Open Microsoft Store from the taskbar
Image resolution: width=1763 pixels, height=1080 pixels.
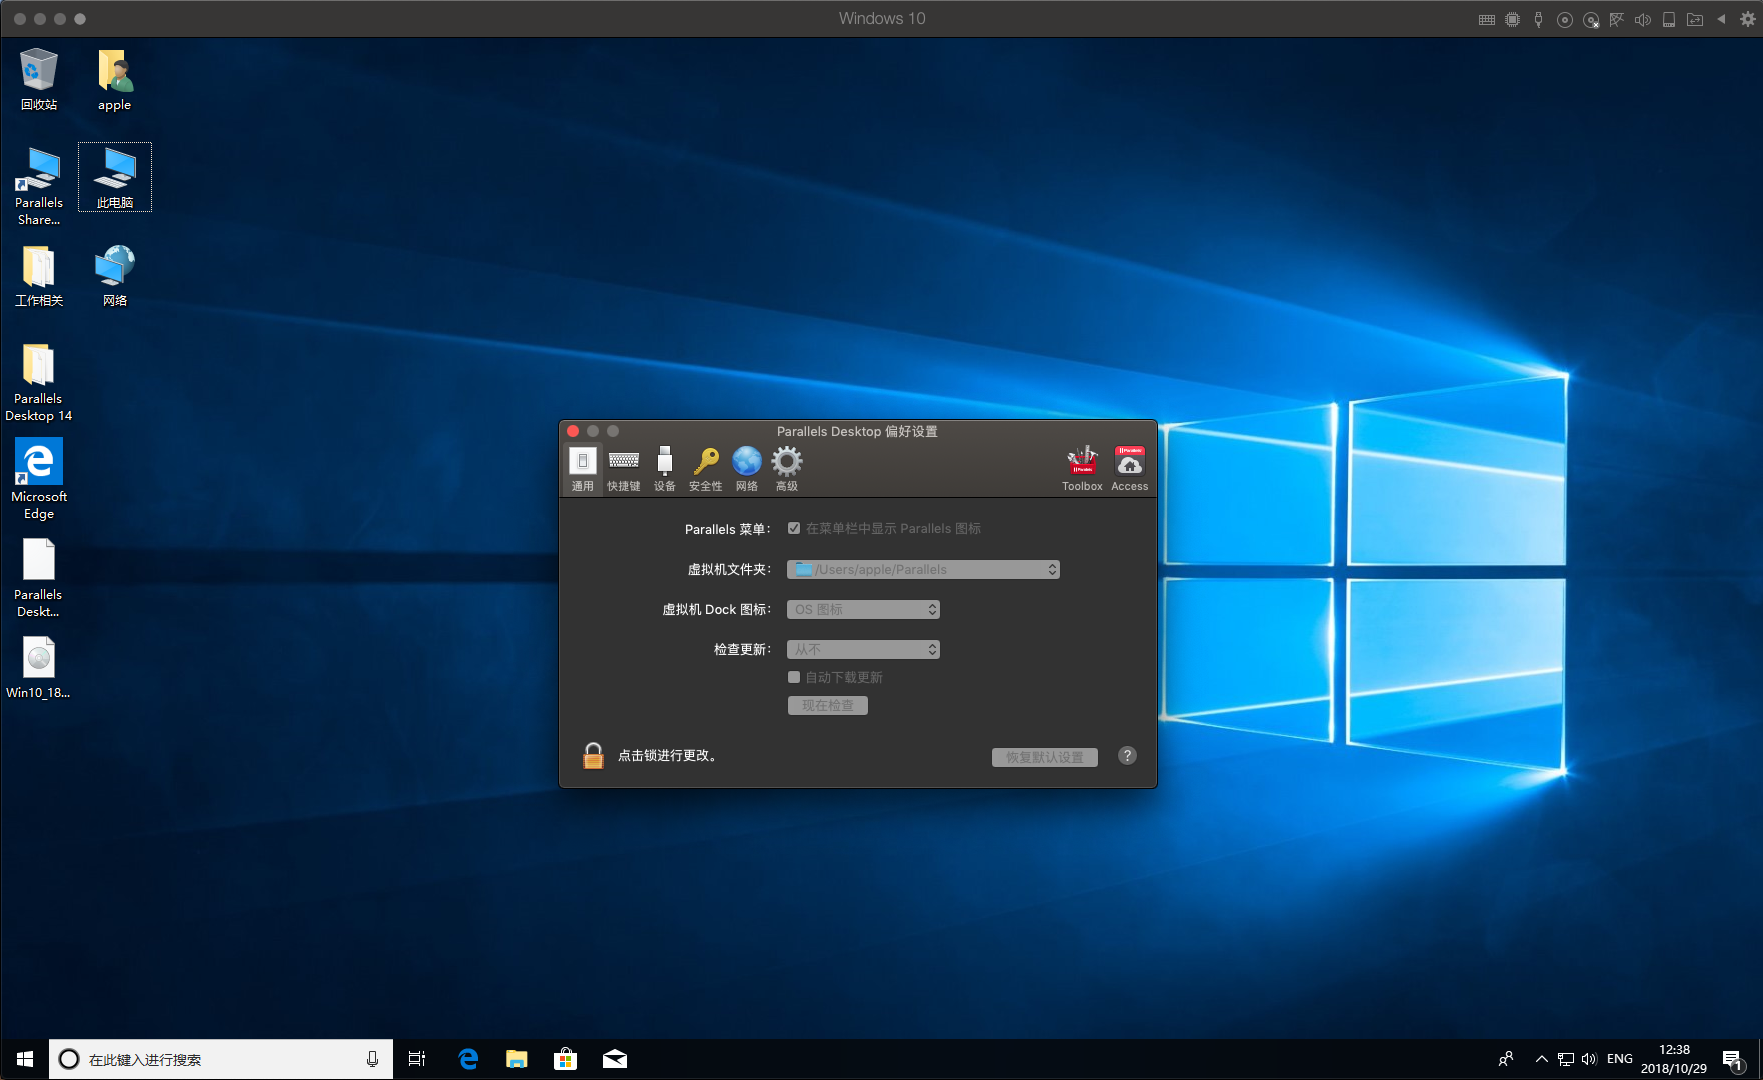pyautogui.click(x=565, y=1059)
